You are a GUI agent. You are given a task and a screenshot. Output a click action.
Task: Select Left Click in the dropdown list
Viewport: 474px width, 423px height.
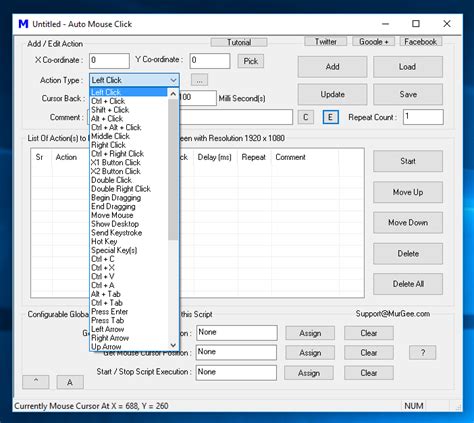(129, 92)
